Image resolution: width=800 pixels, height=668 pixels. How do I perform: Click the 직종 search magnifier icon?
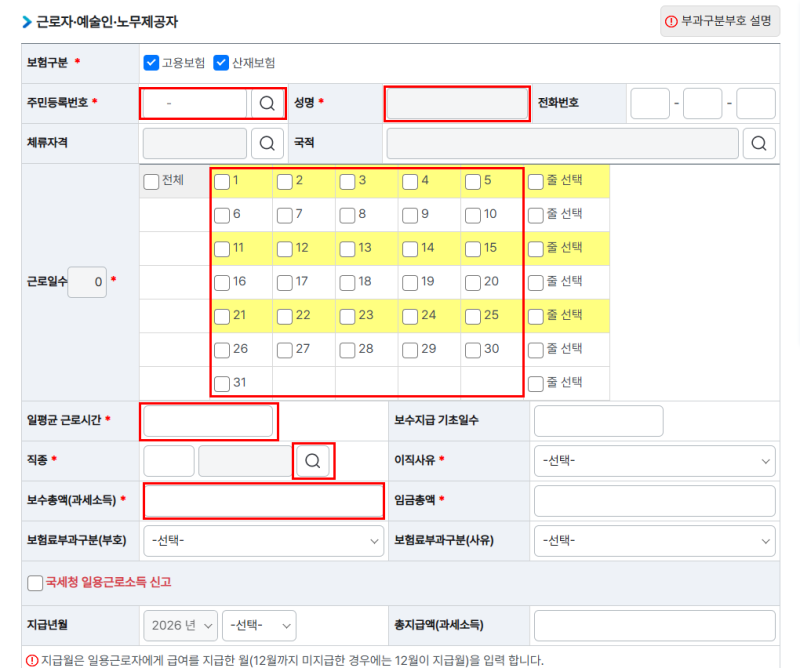tap(313, 461)
